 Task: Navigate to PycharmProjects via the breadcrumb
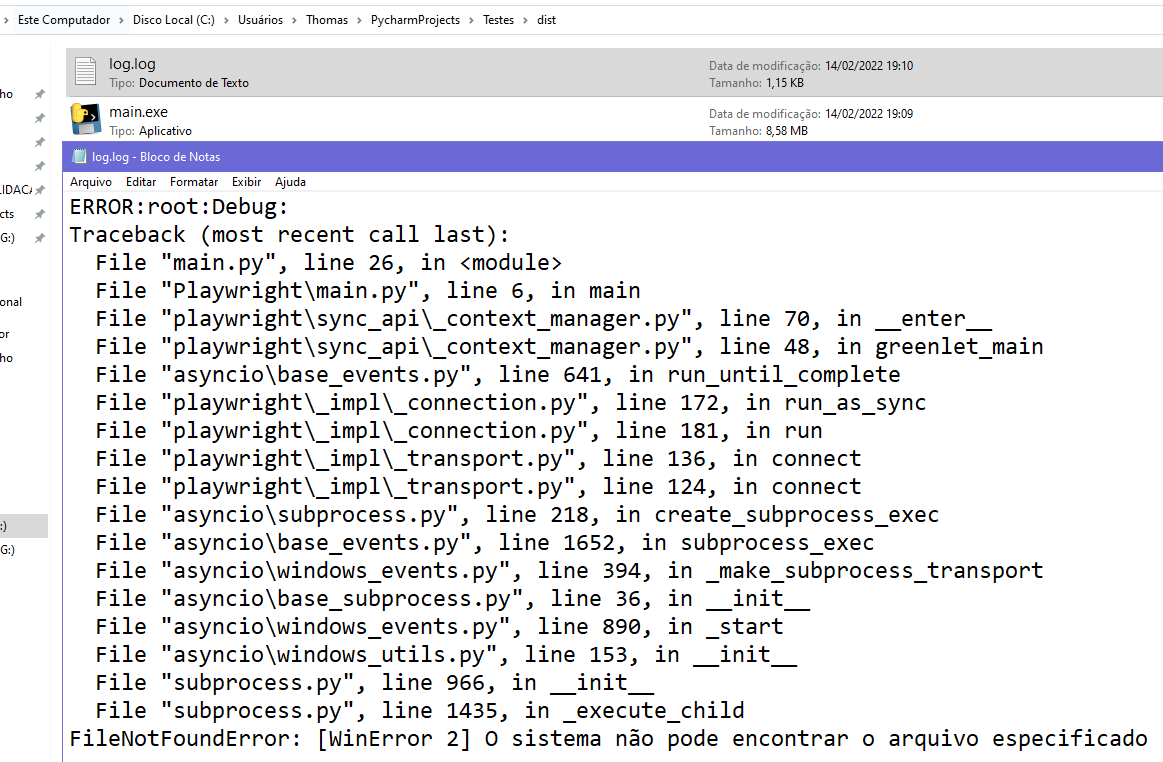coord(415,19)
